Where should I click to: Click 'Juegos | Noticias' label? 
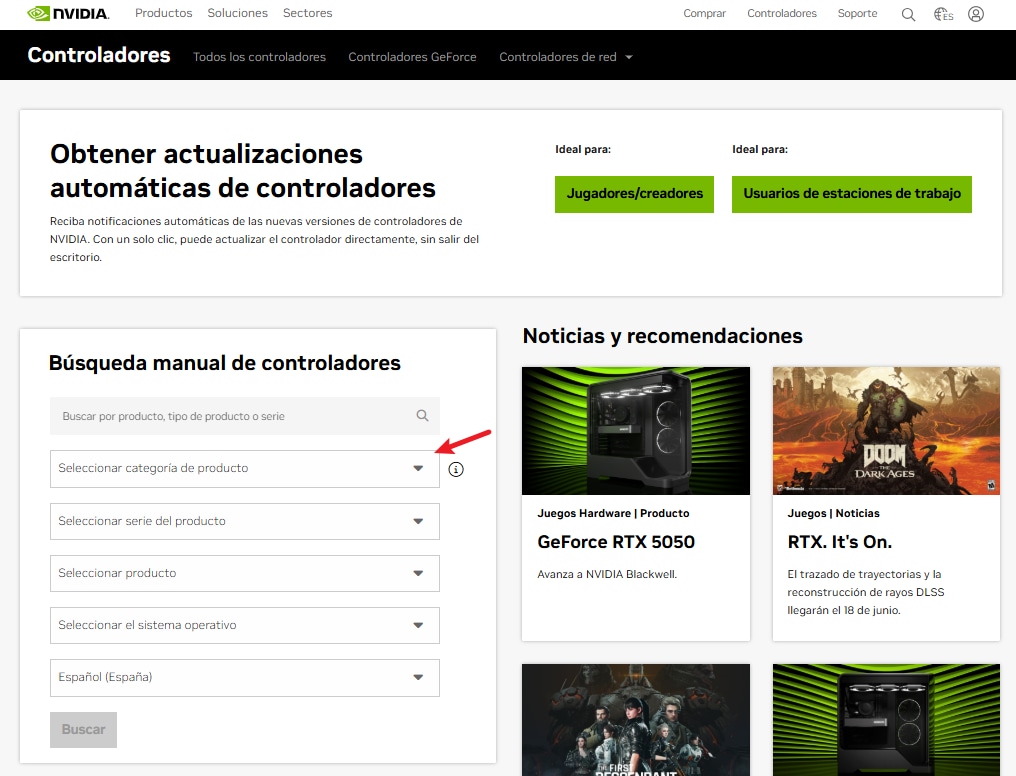[x=833, y=513]
